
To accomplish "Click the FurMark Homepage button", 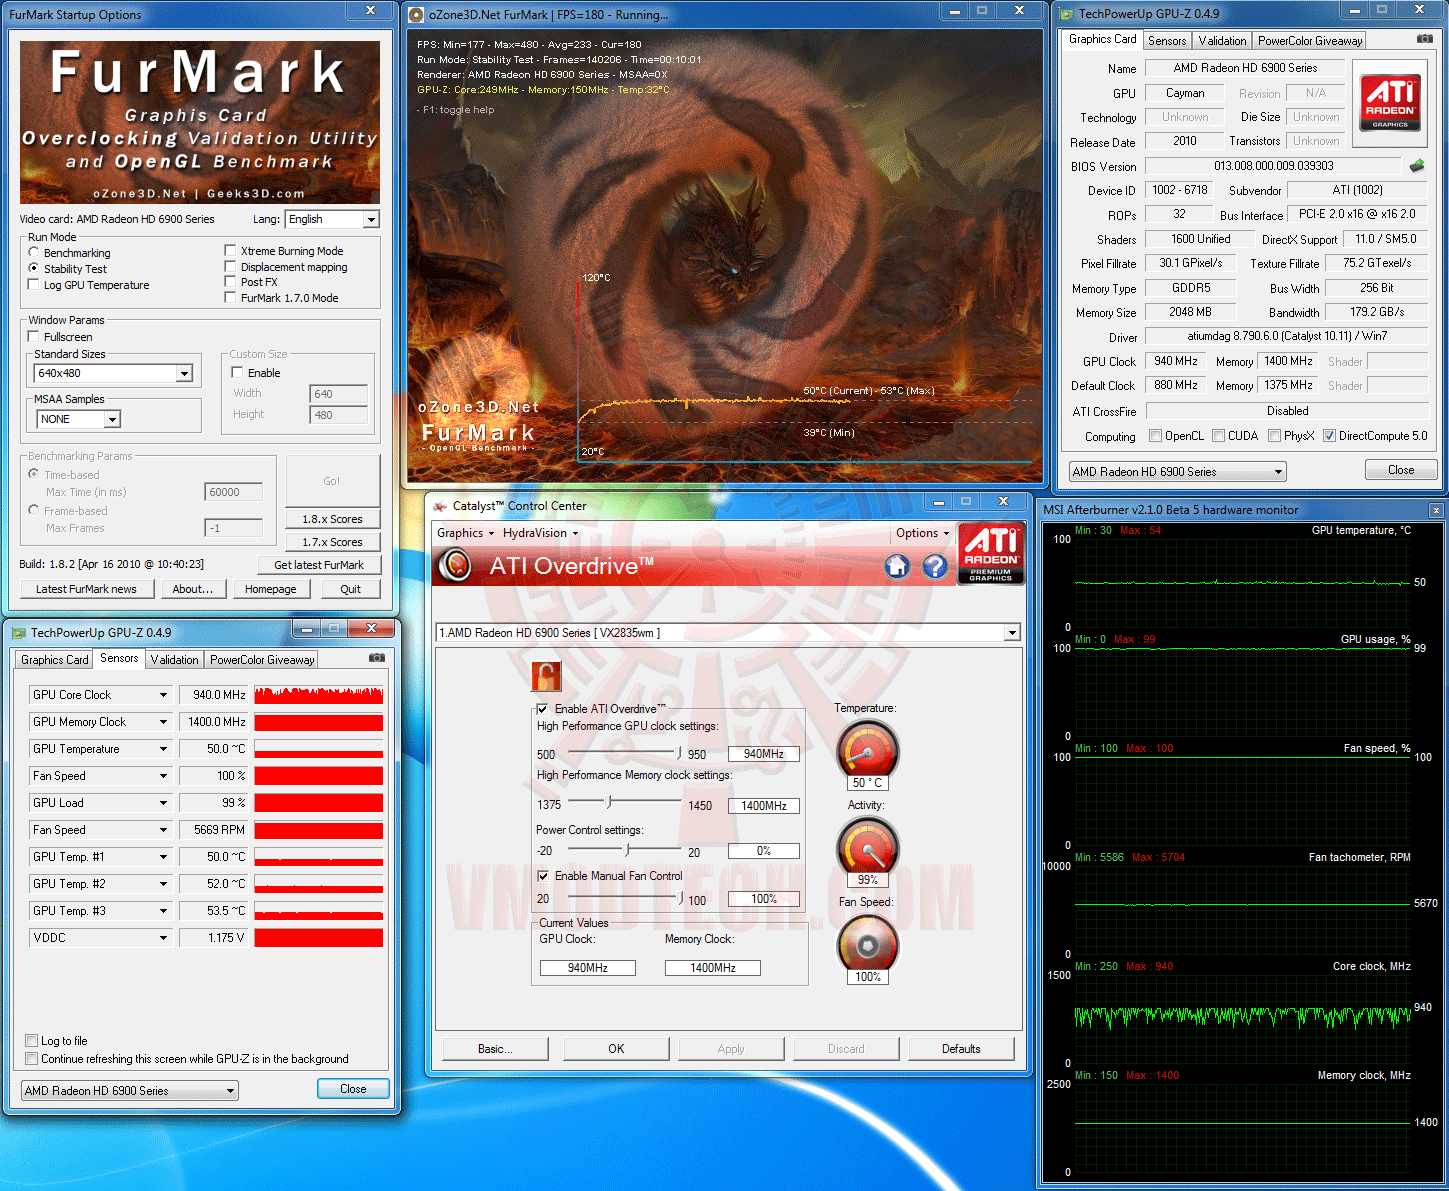I will coord(271,589).
